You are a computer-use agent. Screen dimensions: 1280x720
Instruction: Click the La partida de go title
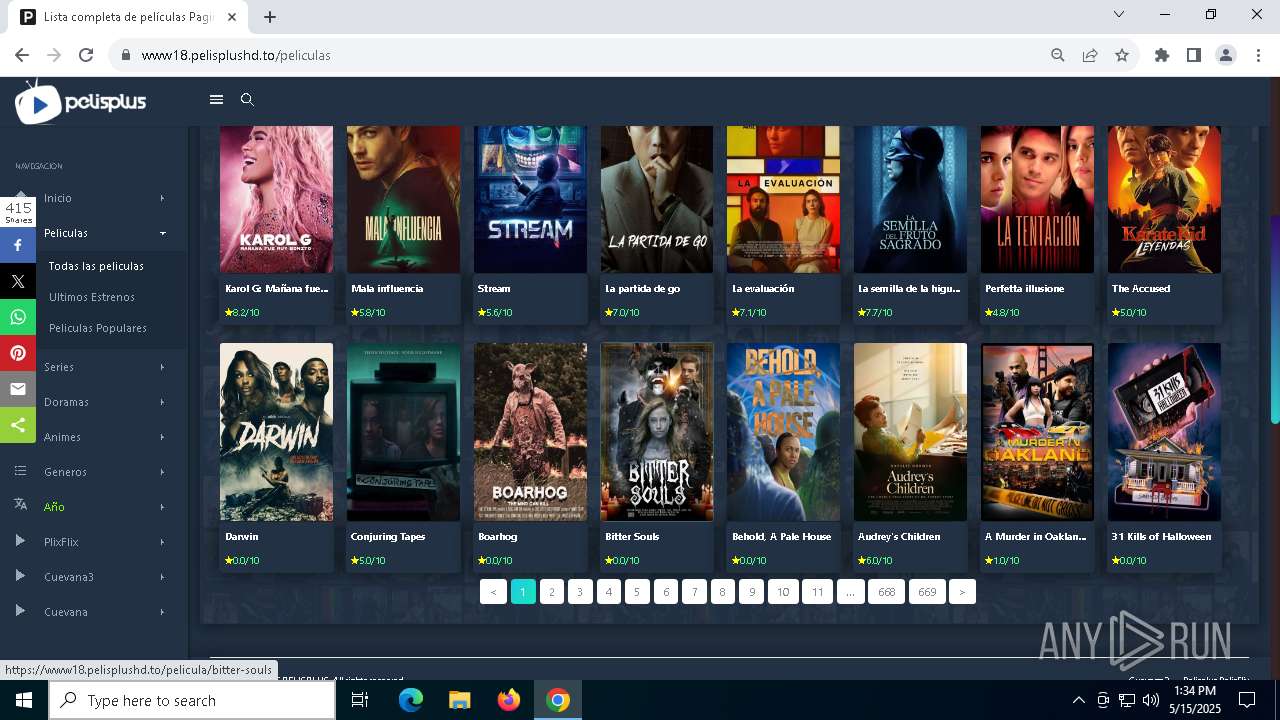point(642,289)
